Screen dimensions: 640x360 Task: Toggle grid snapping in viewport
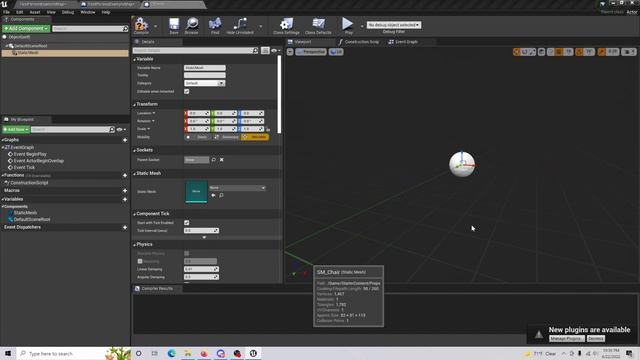pyautogui.click(x=559, y=52)
